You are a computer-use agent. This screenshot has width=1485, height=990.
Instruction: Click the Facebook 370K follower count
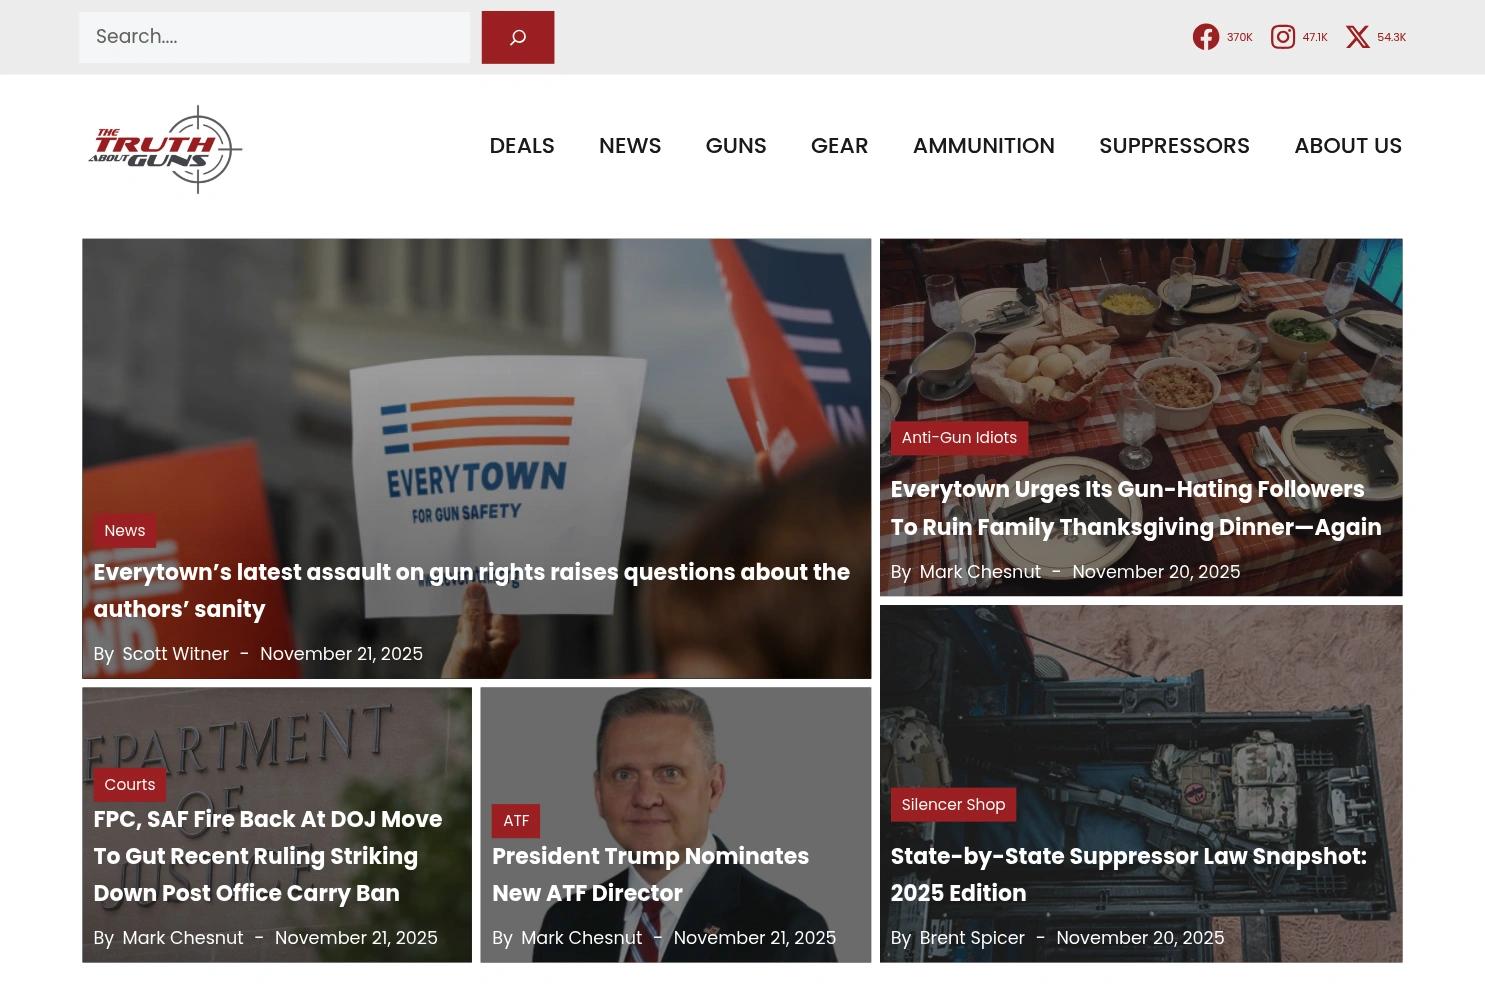(x=1240, y=37)
